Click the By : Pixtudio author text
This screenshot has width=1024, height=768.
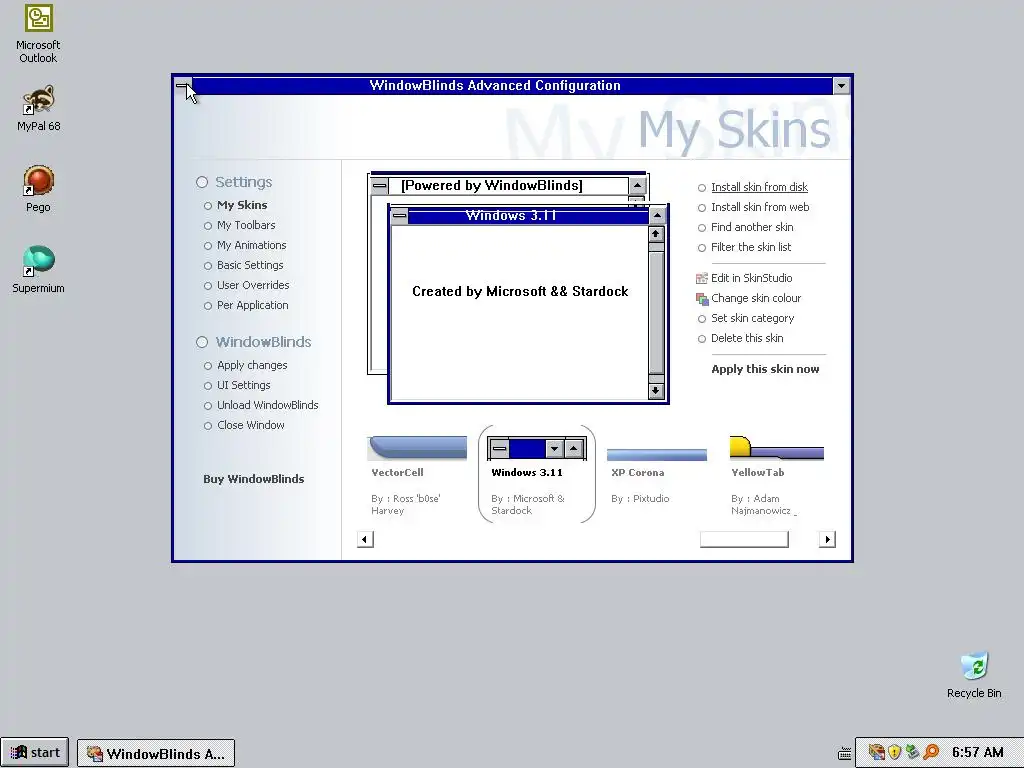pos(640,499)
